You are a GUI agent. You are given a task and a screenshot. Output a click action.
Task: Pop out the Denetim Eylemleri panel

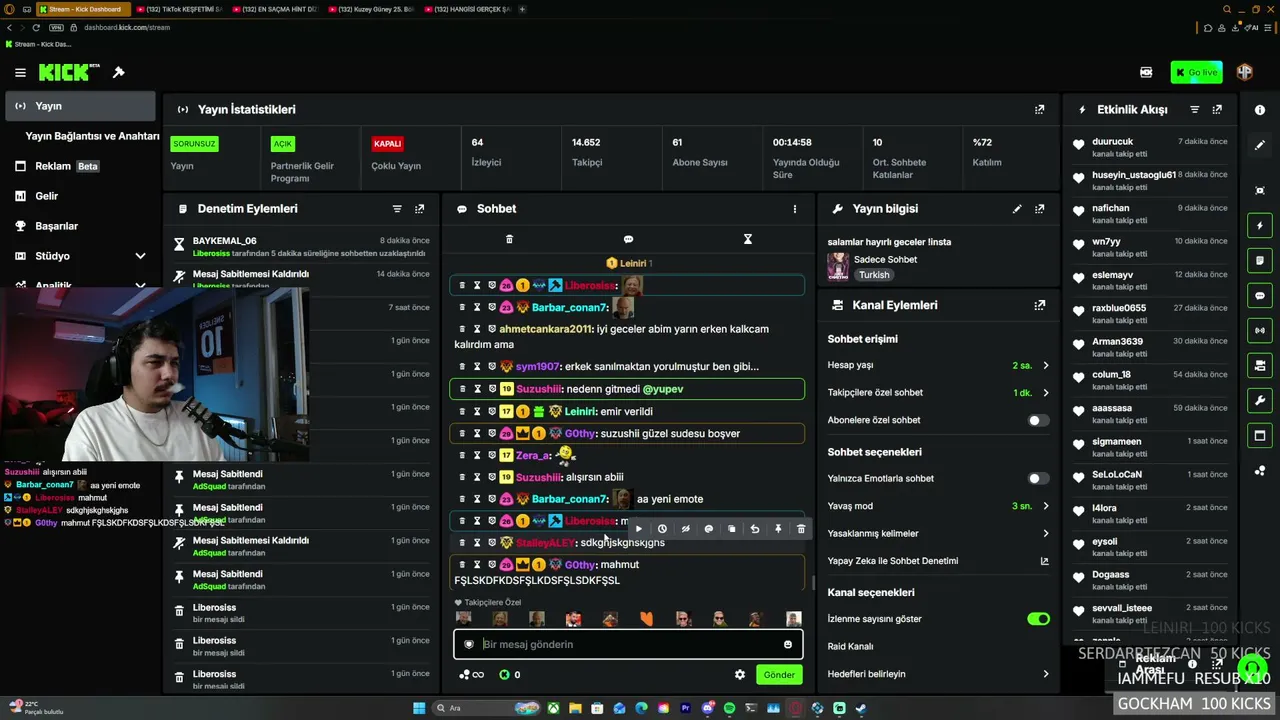[x=419, y=209]
